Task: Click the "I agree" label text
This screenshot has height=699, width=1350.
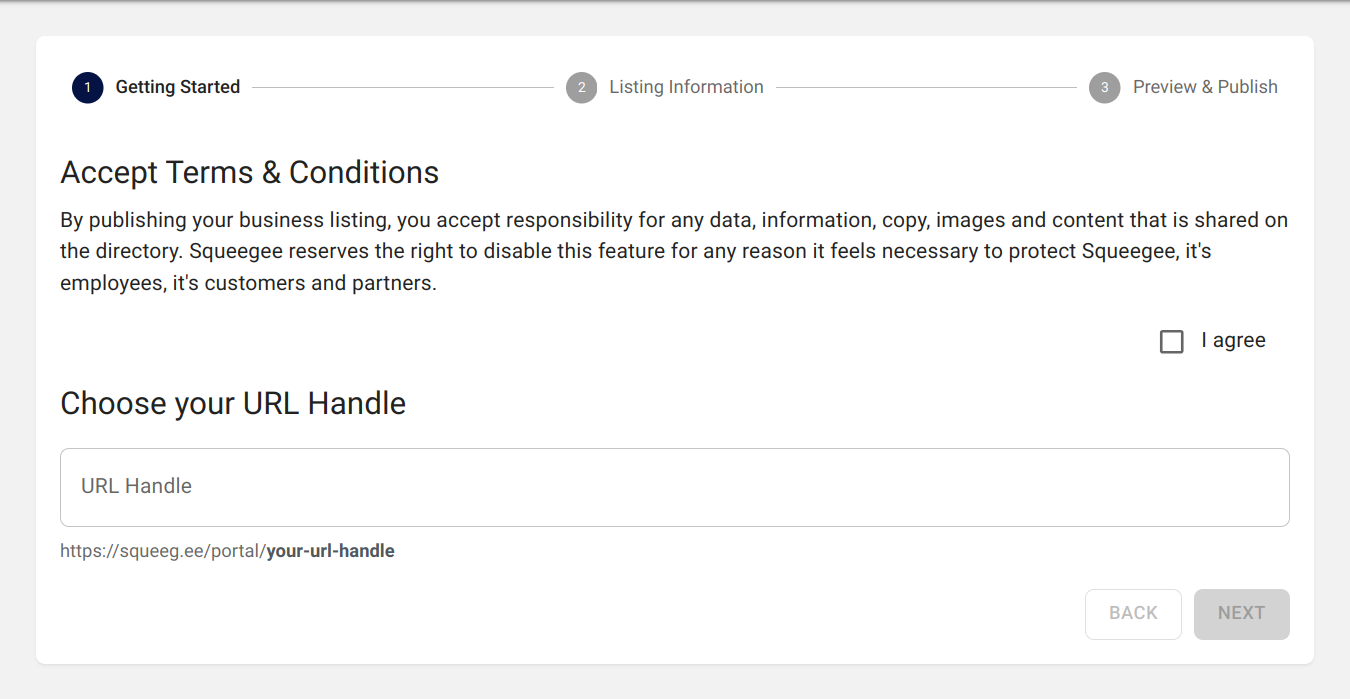Action: (x=1233, y=341)
